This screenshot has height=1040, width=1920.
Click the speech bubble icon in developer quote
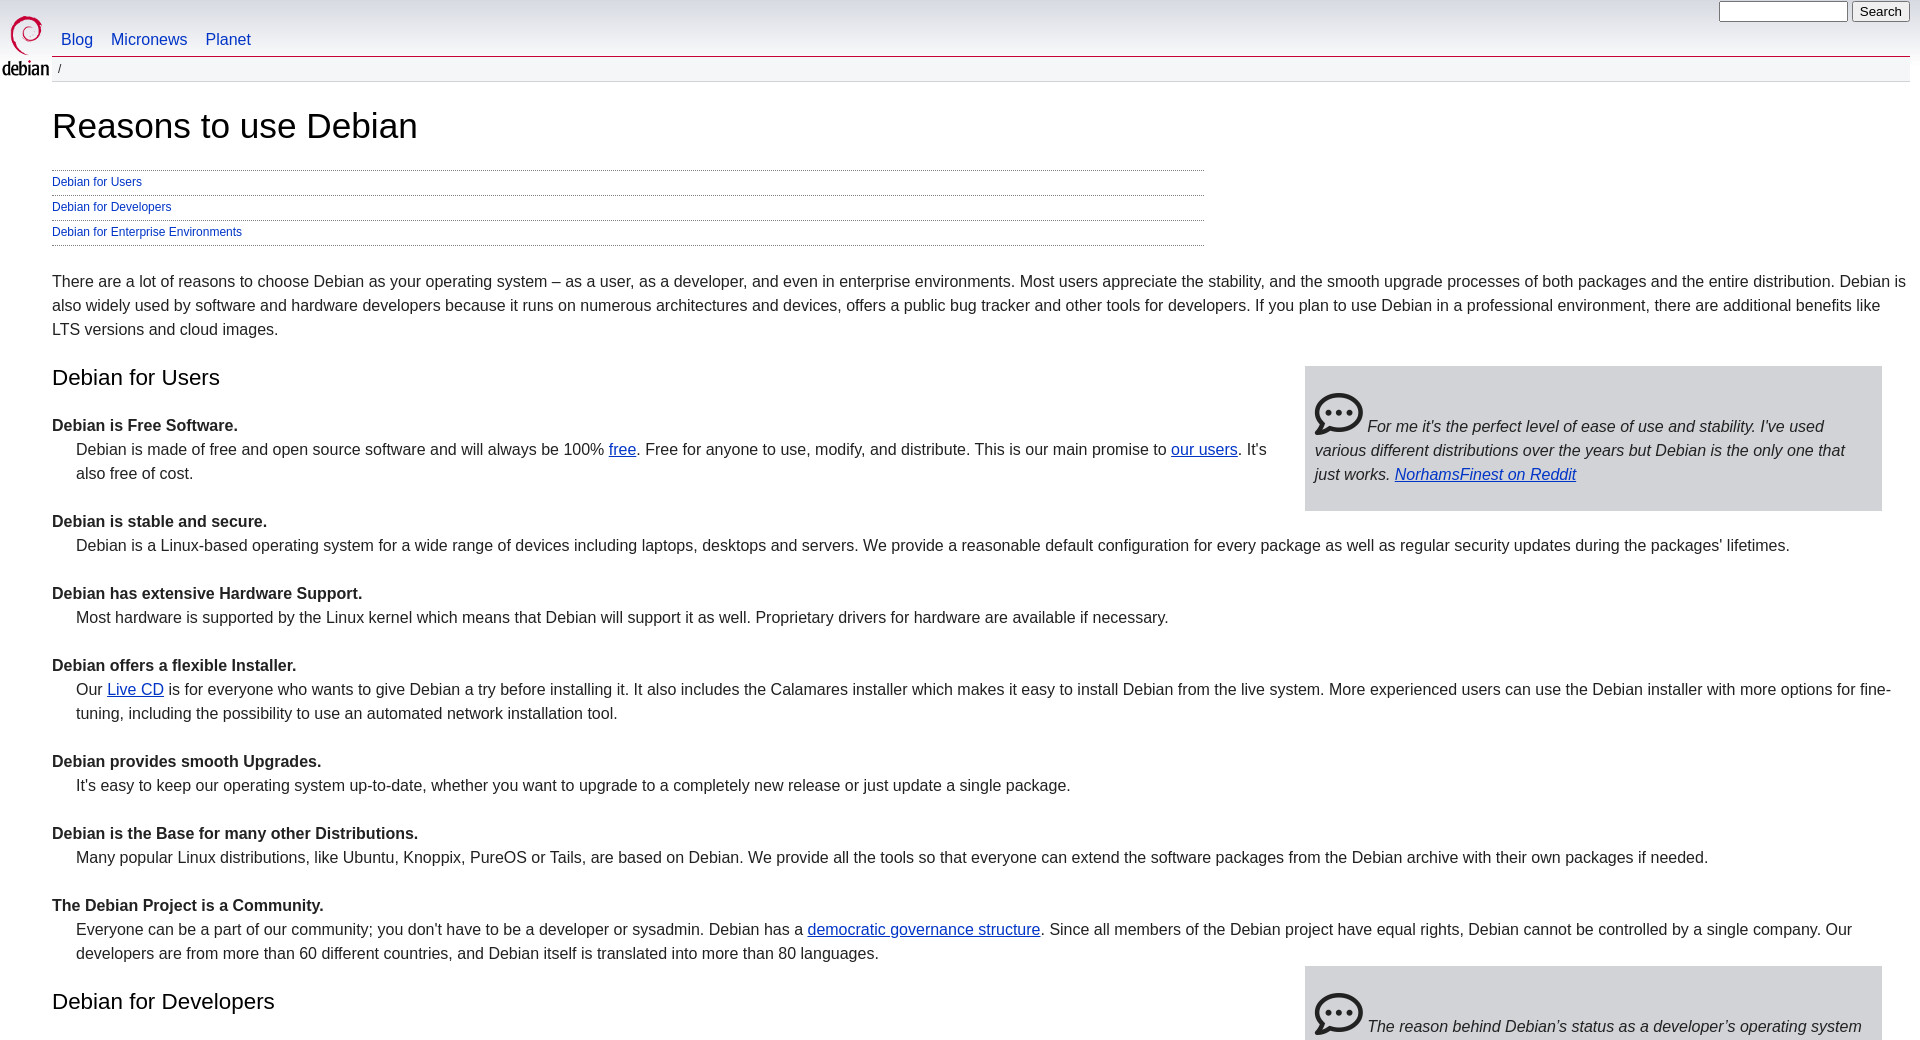point(1338,1014)
